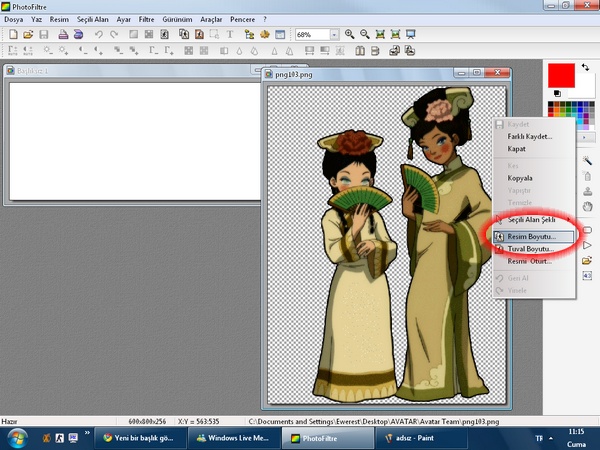
Task: Click the New document toolbar icon
Action: click(13, 34)
